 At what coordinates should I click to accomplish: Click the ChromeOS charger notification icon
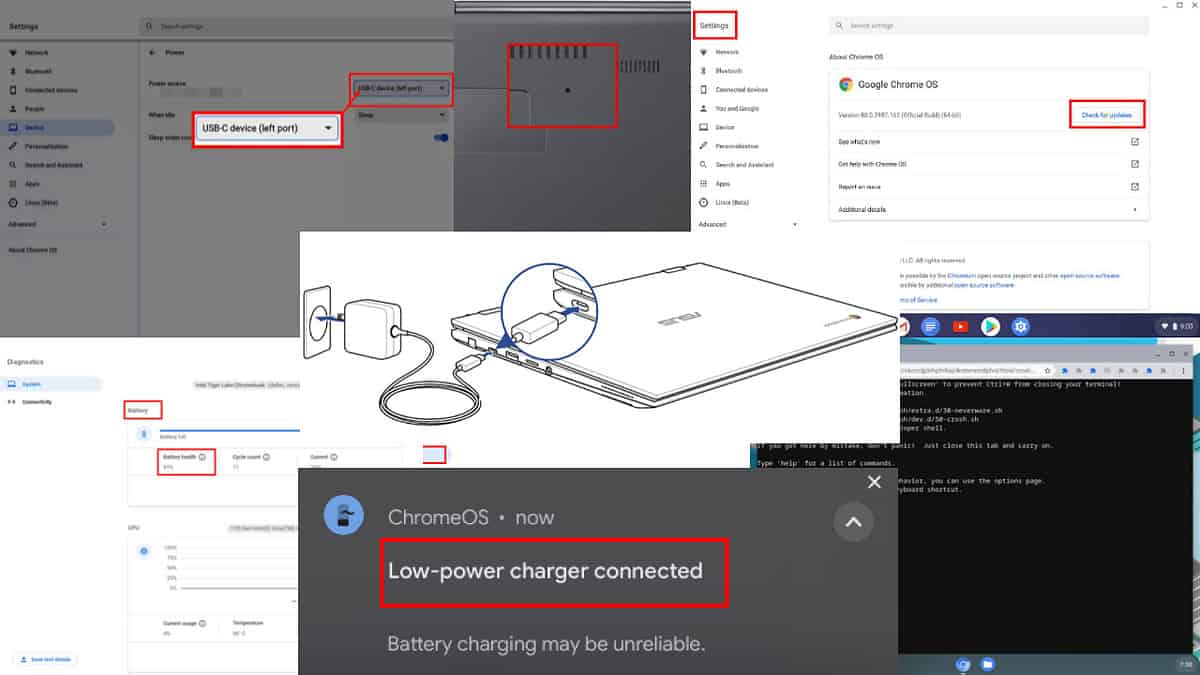pyautogui.click(x=343, y=516)
